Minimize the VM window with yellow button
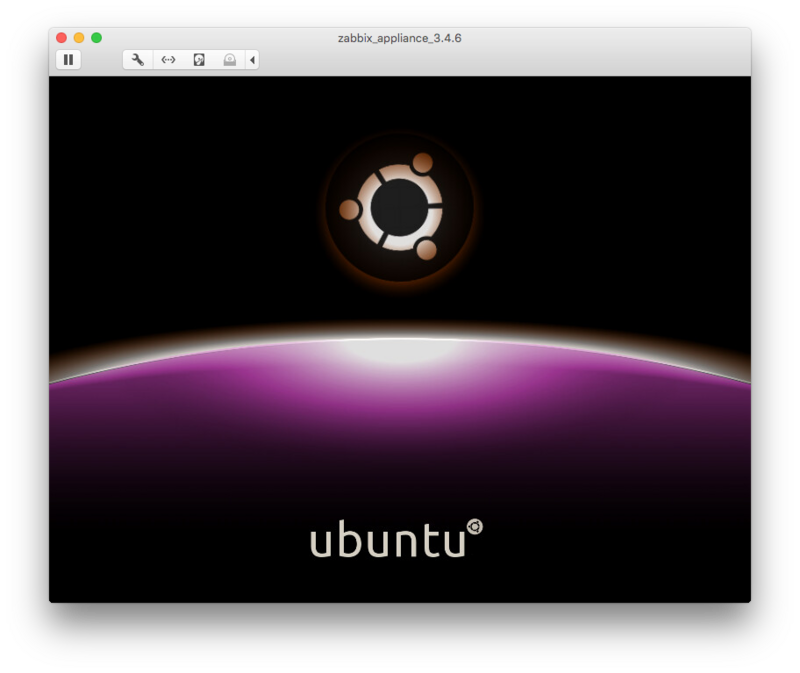Viewport: 800px width, 673px height. 79,38
